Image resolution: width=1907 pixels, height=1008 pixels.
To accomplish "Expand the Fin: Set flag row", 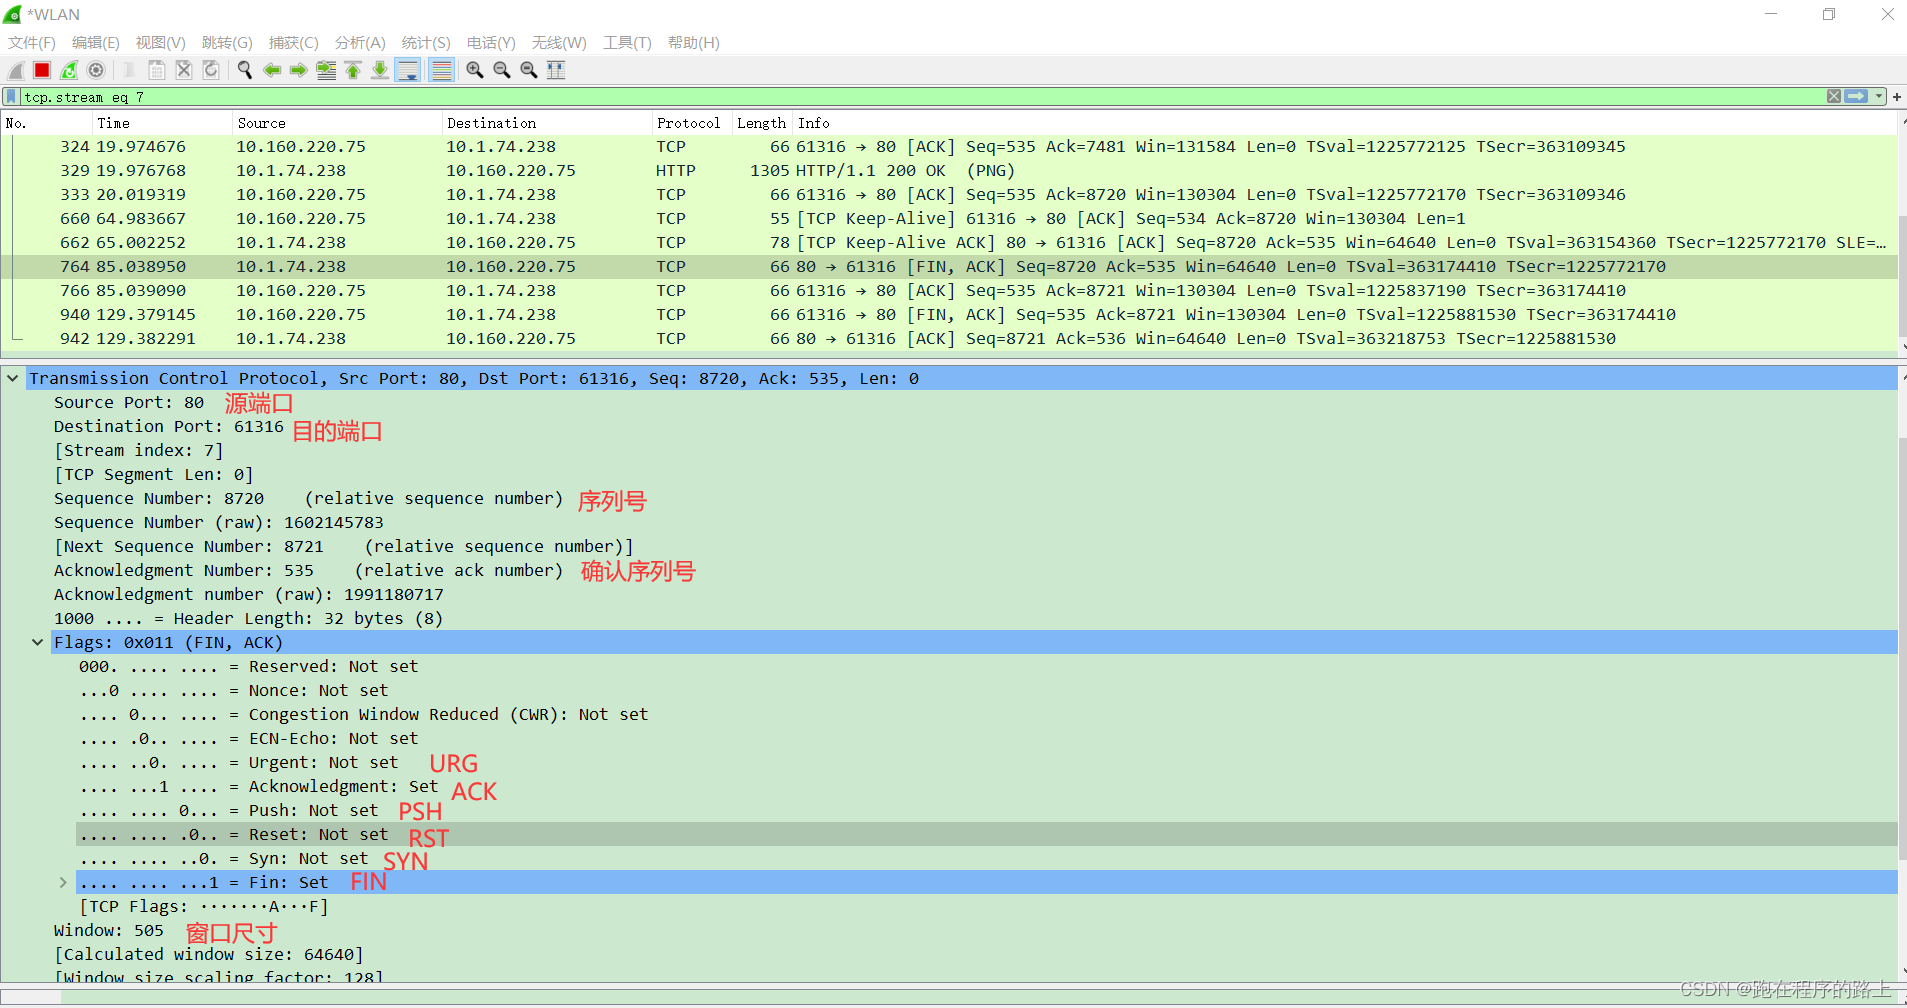I will [x=62, y=882].
